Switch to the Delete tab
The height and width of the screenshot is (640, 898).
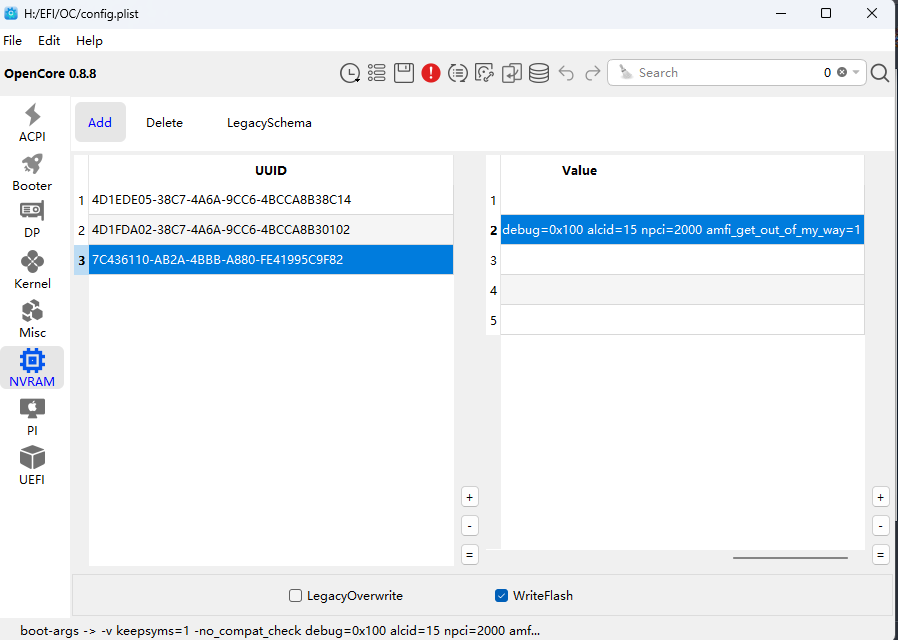[164, 123]
